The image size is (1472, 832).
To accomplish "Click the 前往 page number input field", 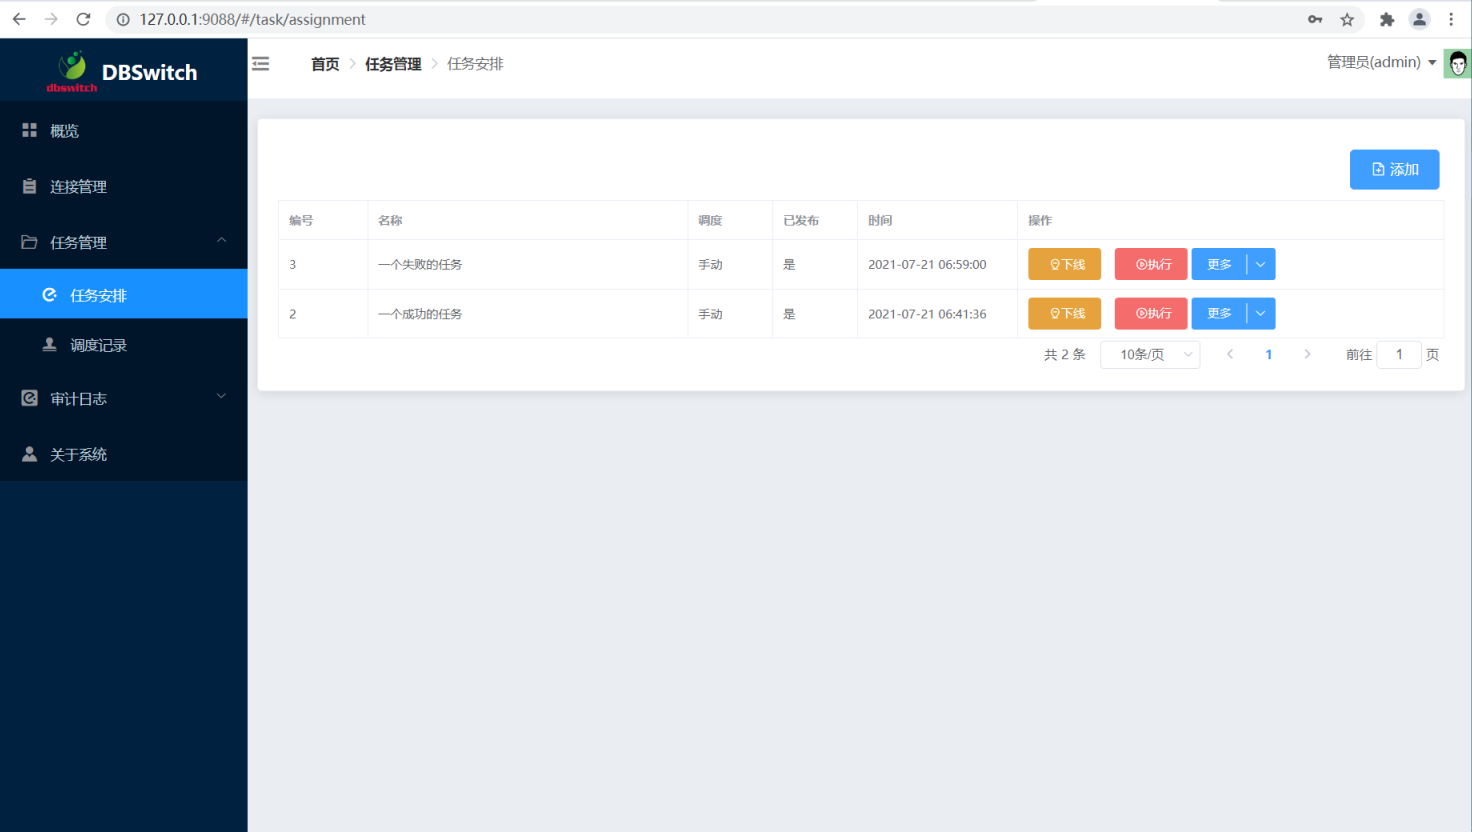I will point(1398,355).
